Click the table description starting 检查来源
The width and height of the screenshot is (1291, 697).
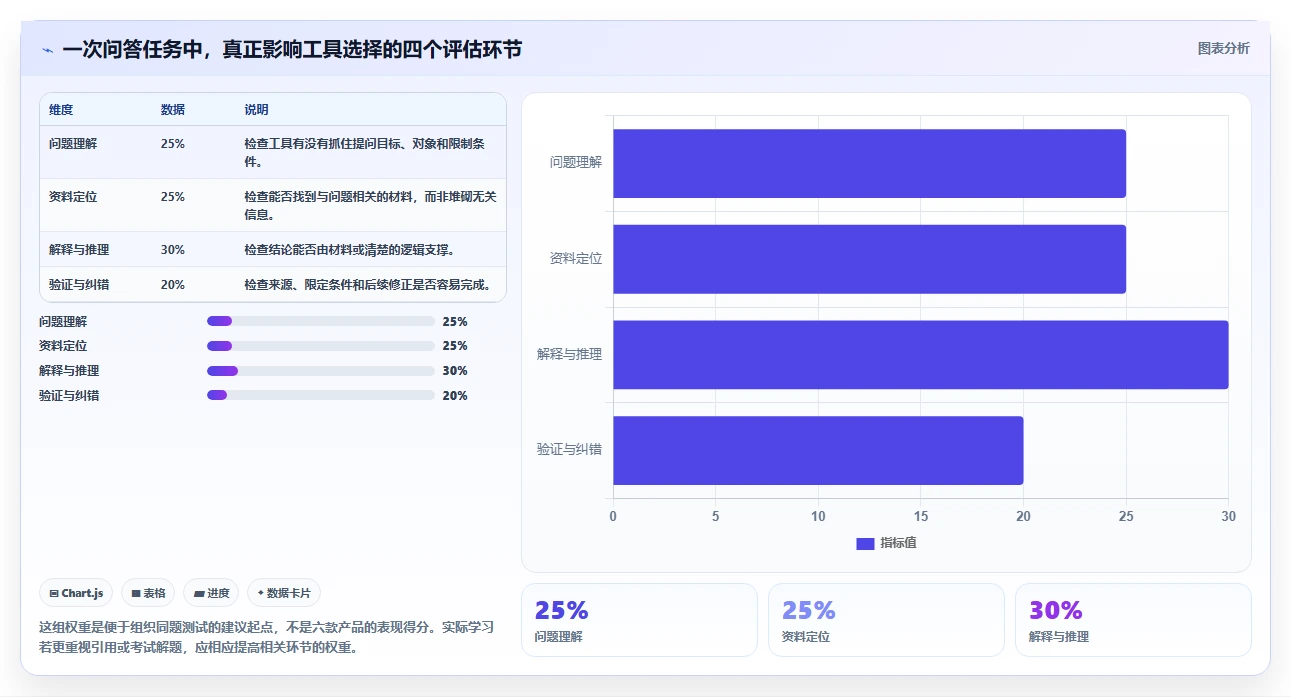coord(367,285)
